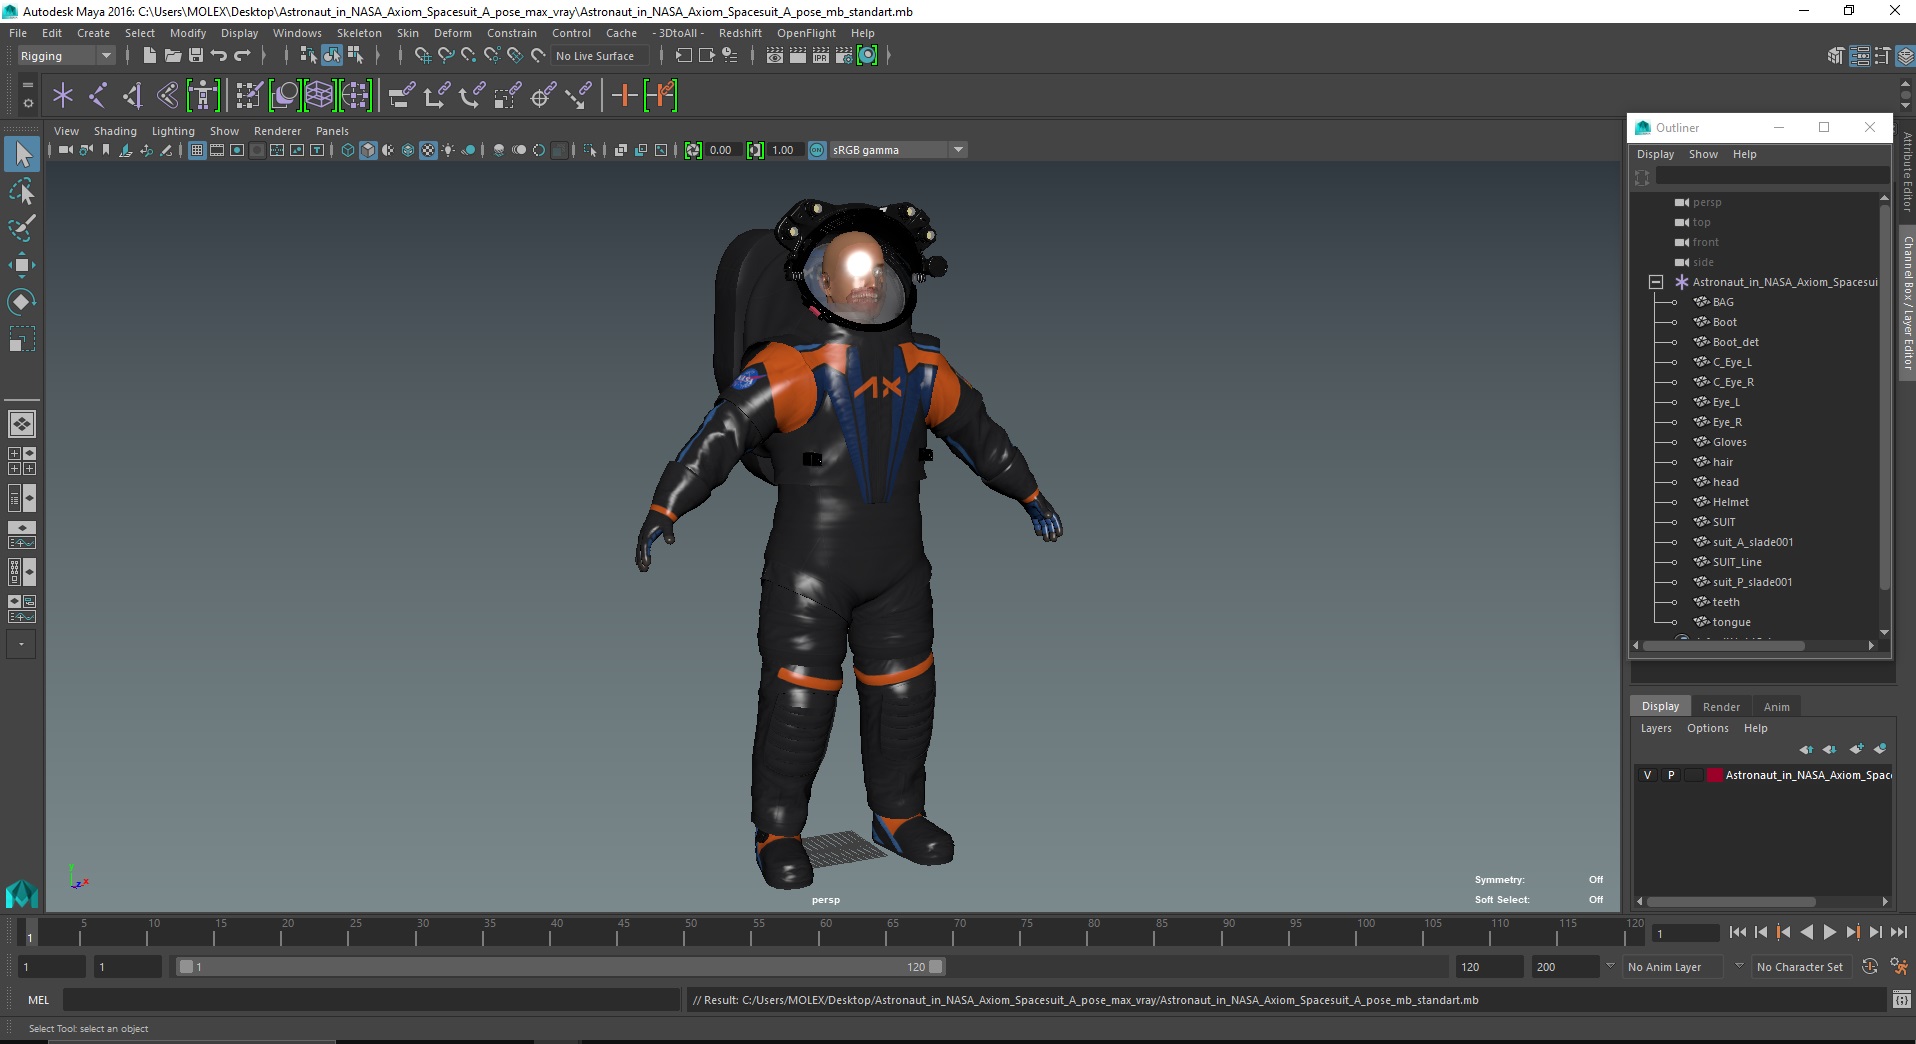Click the Parent Constraint shelf icon
Viewport: 1916px width, 1044px height.
401,96
